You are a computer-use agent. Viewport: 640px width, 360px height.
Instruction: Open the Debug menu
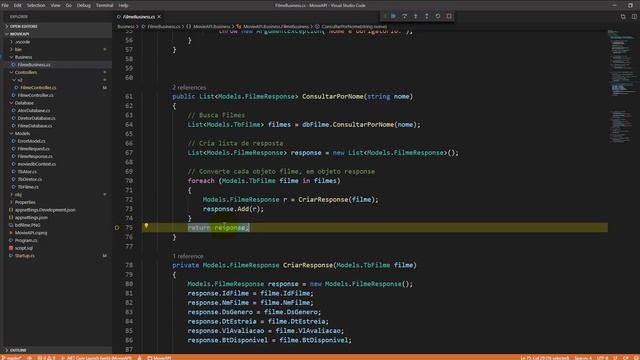(x=84, y=5)
